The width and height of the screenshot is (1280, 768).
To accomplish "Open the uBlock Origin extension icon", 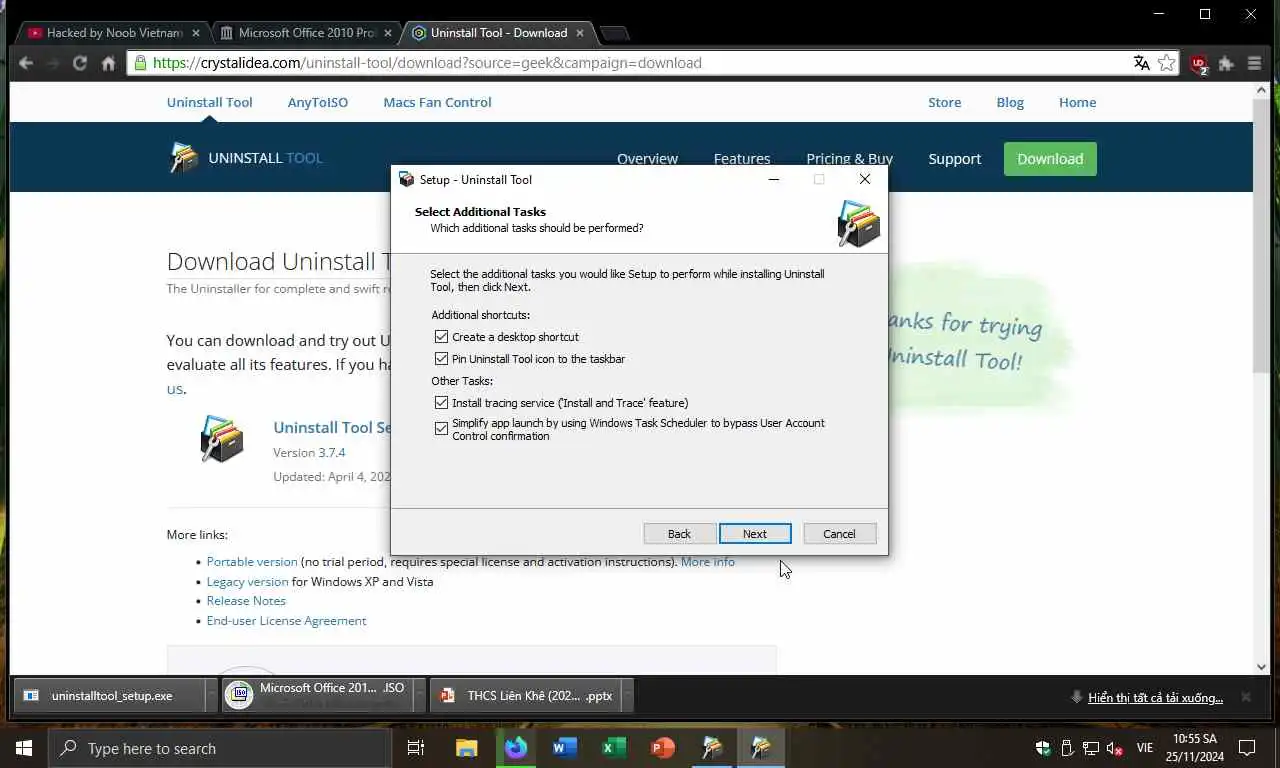I will pyautogui.click(x=1199, y=64).
